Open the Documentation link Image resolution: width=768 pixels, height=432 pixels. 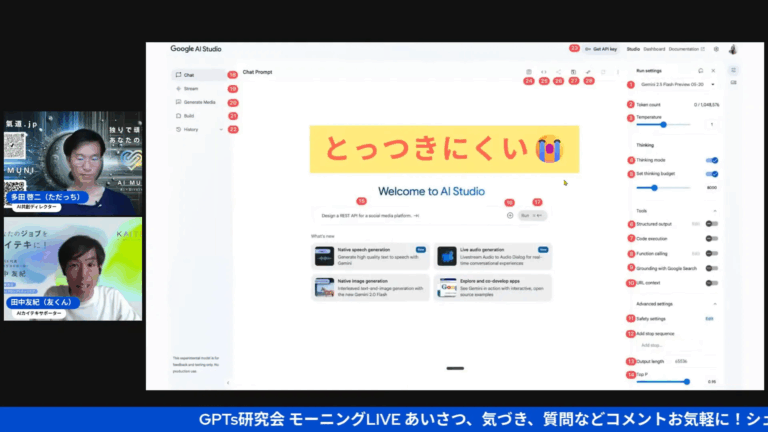[x=686, y=49]
